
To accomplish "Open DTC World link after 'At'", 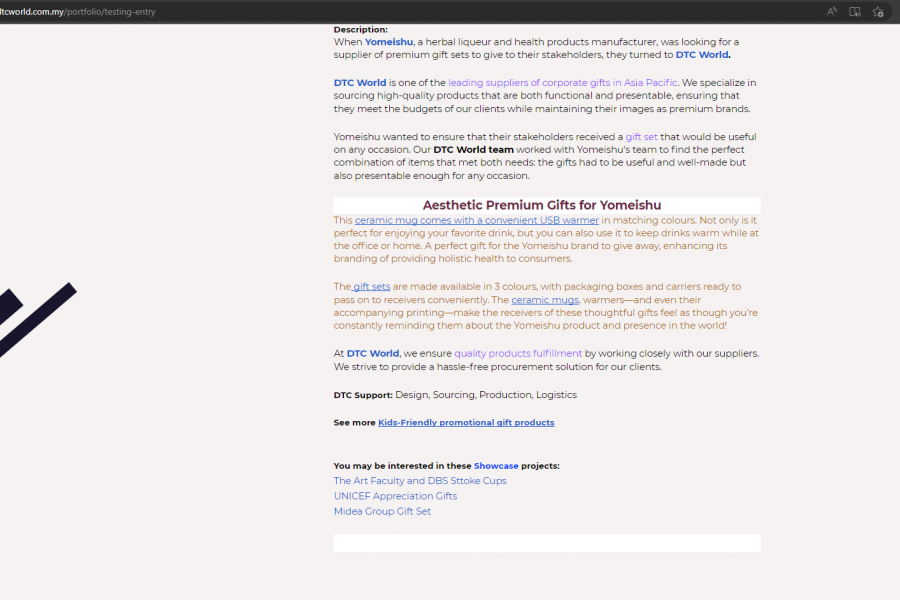I will pyautogui.click(x=373, y=354).
